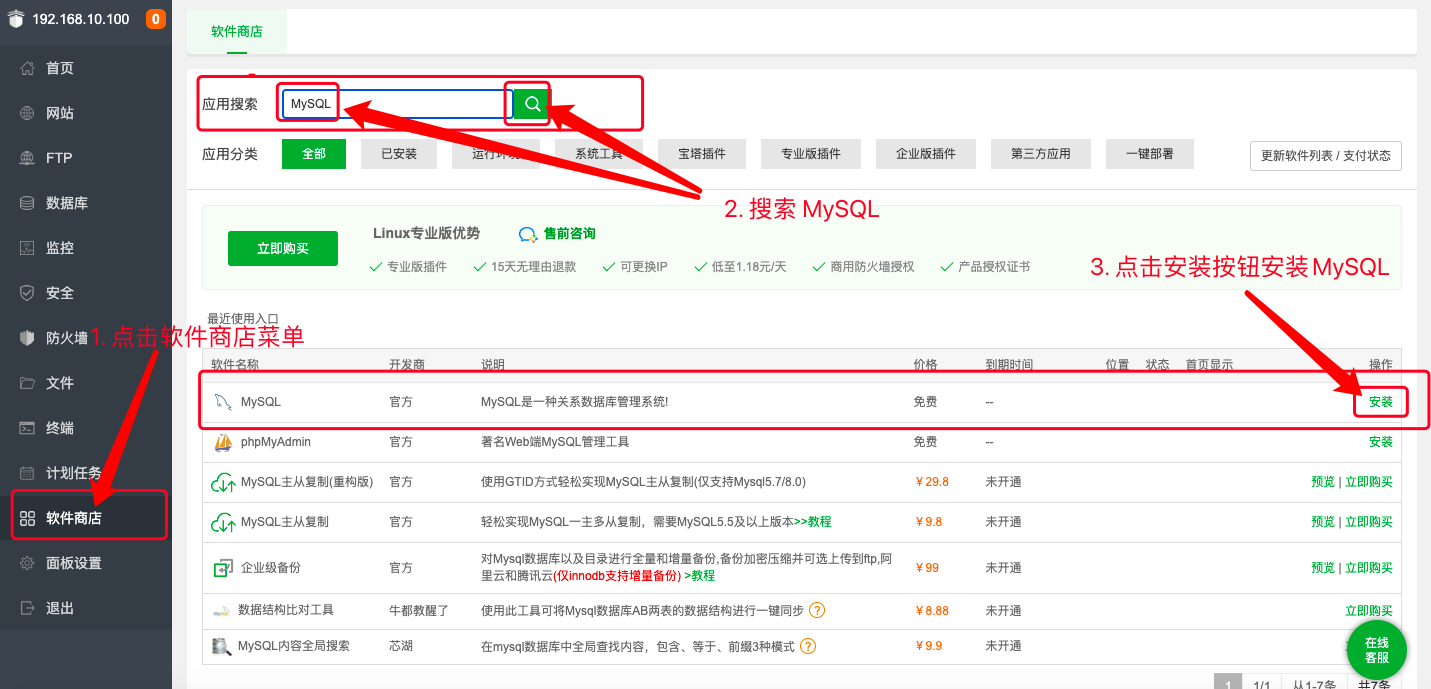
Task: Click the website globe icon
Action: click(x=28, y=113)
